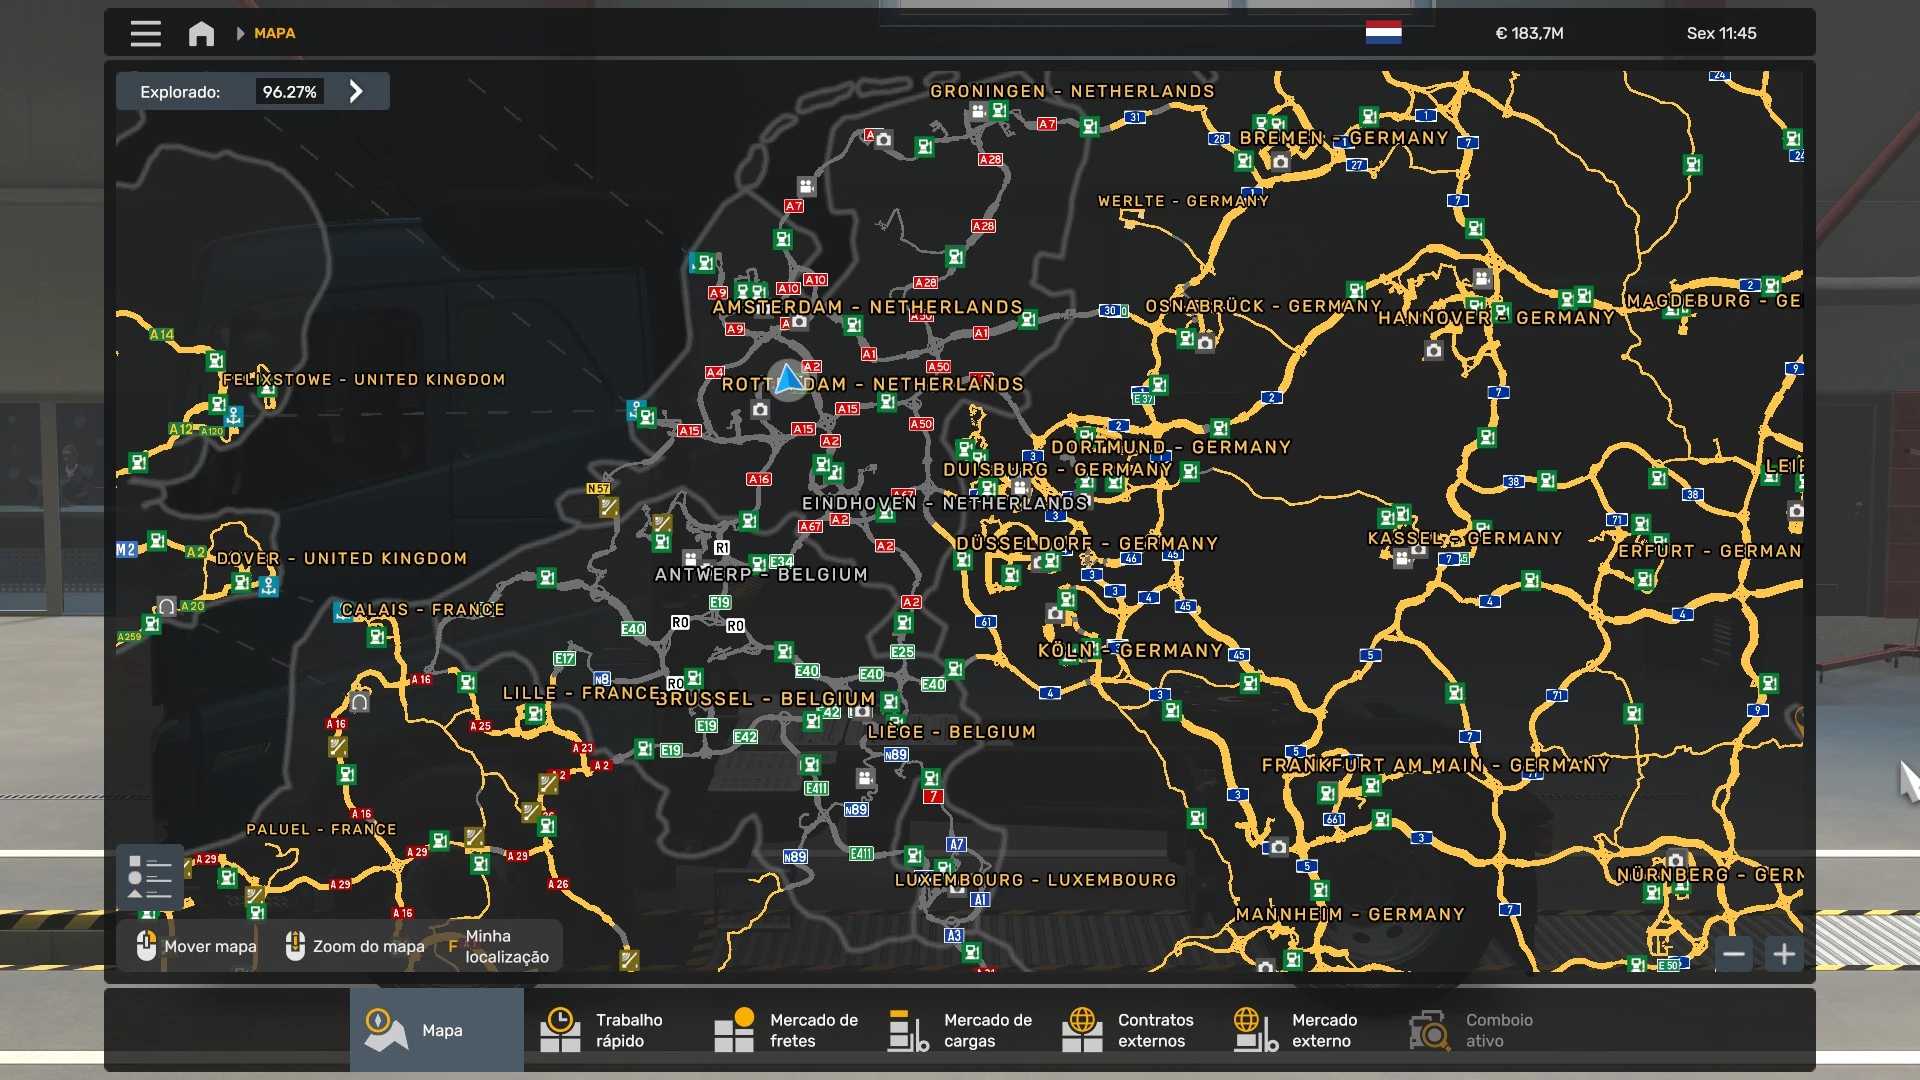Click the home icon in breadcrumb

201,33
